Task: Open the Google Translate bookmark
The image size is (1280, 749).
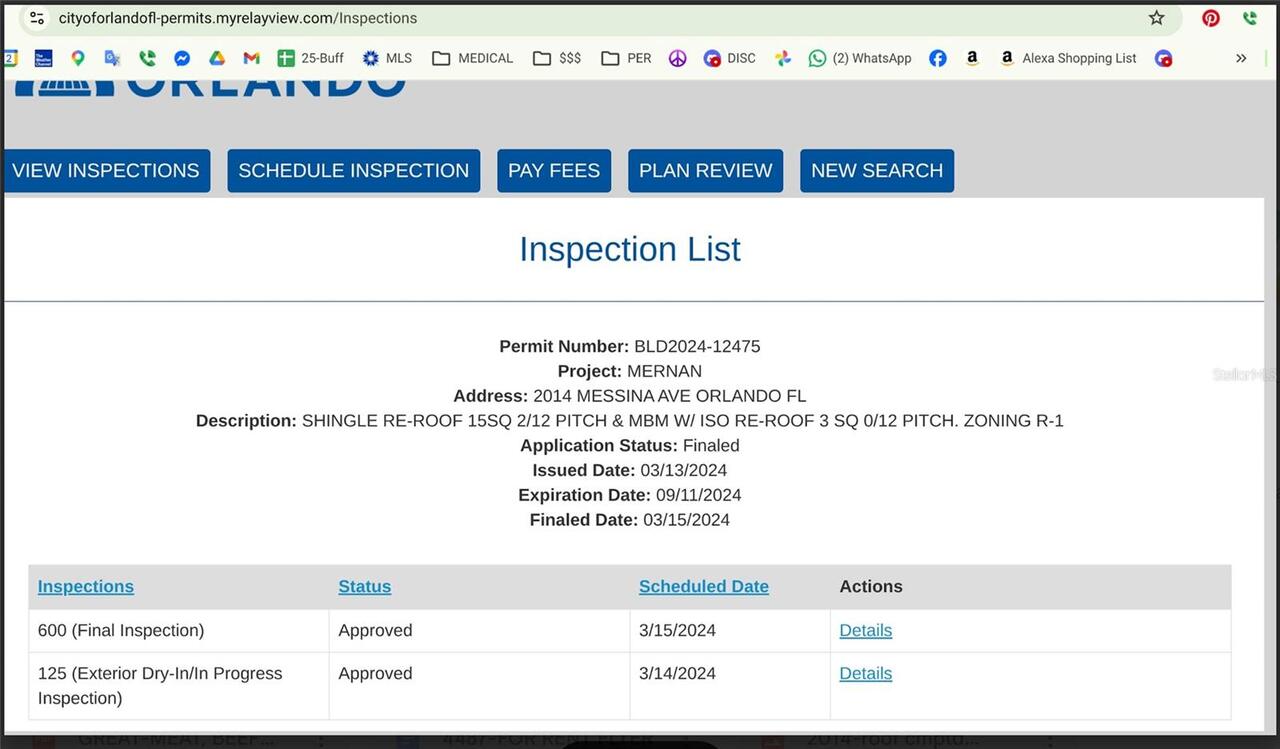Action: pos(112,58)
